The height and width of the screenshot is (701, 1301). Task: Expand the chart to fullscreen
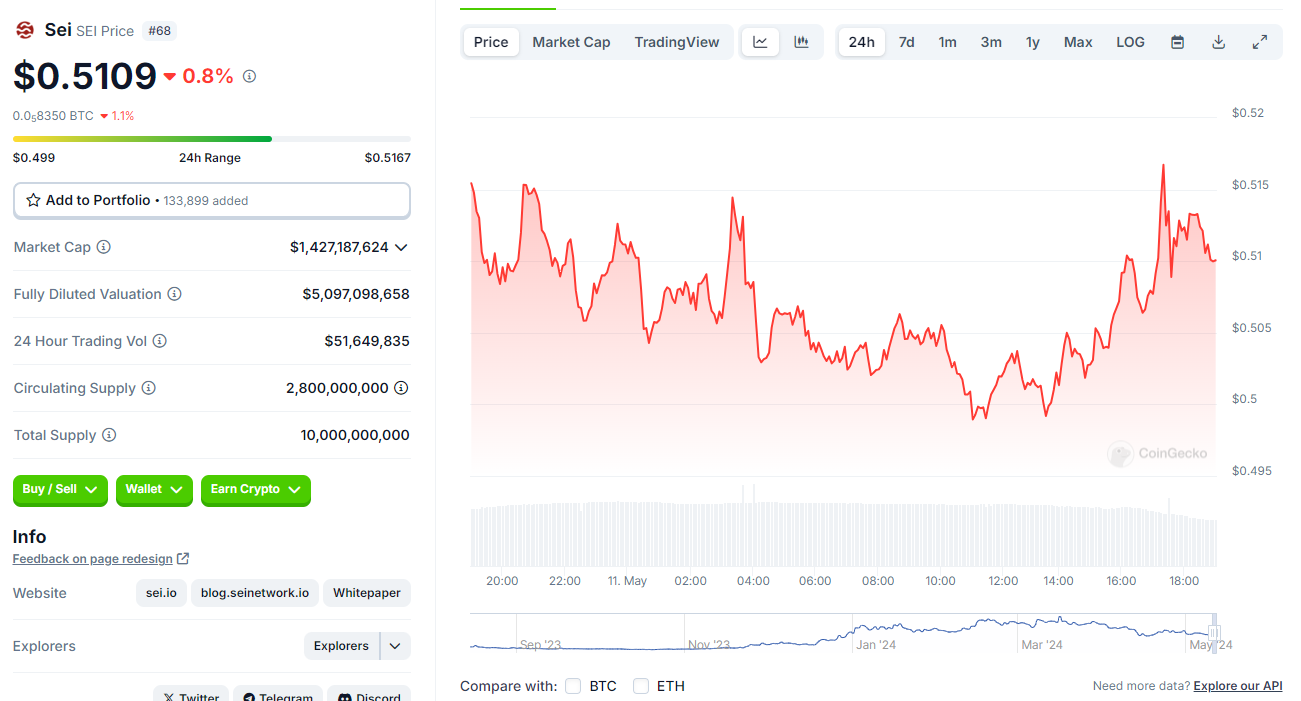tap(1260, 42)
